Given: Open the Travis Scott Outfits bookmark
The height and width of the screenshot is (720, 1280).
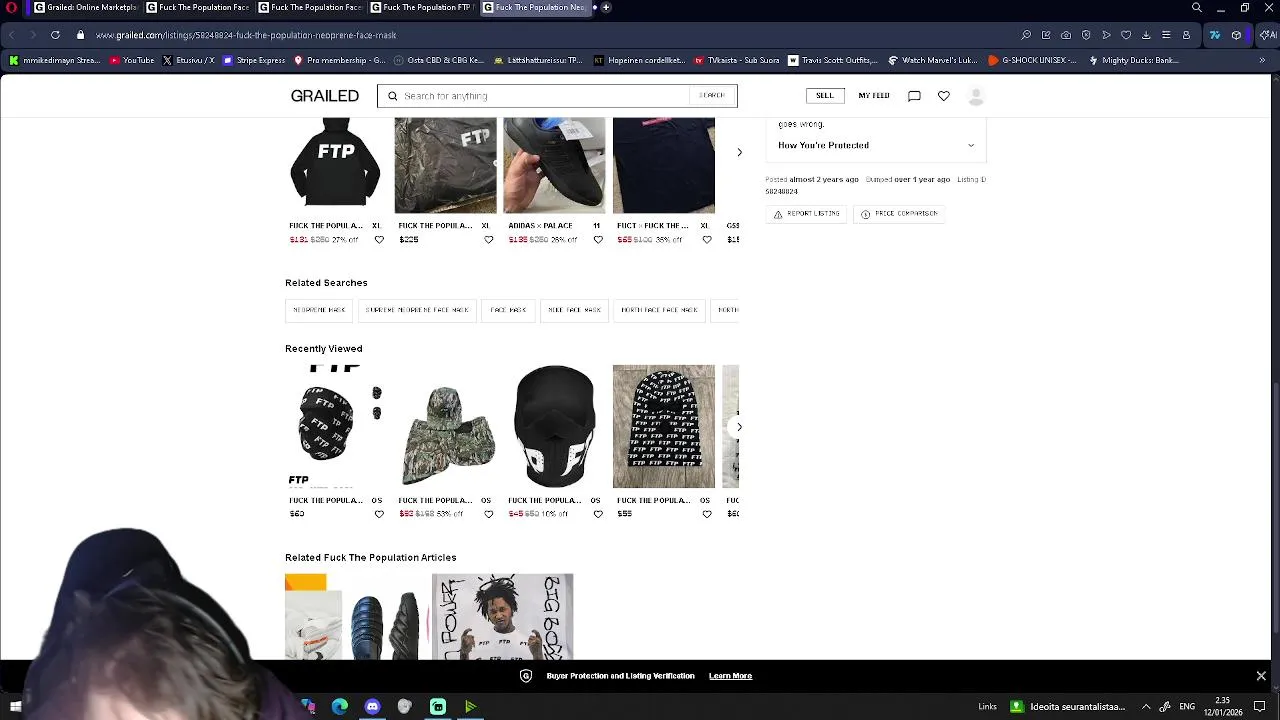Looking at the screenshot, I should [x=833, y=60].
